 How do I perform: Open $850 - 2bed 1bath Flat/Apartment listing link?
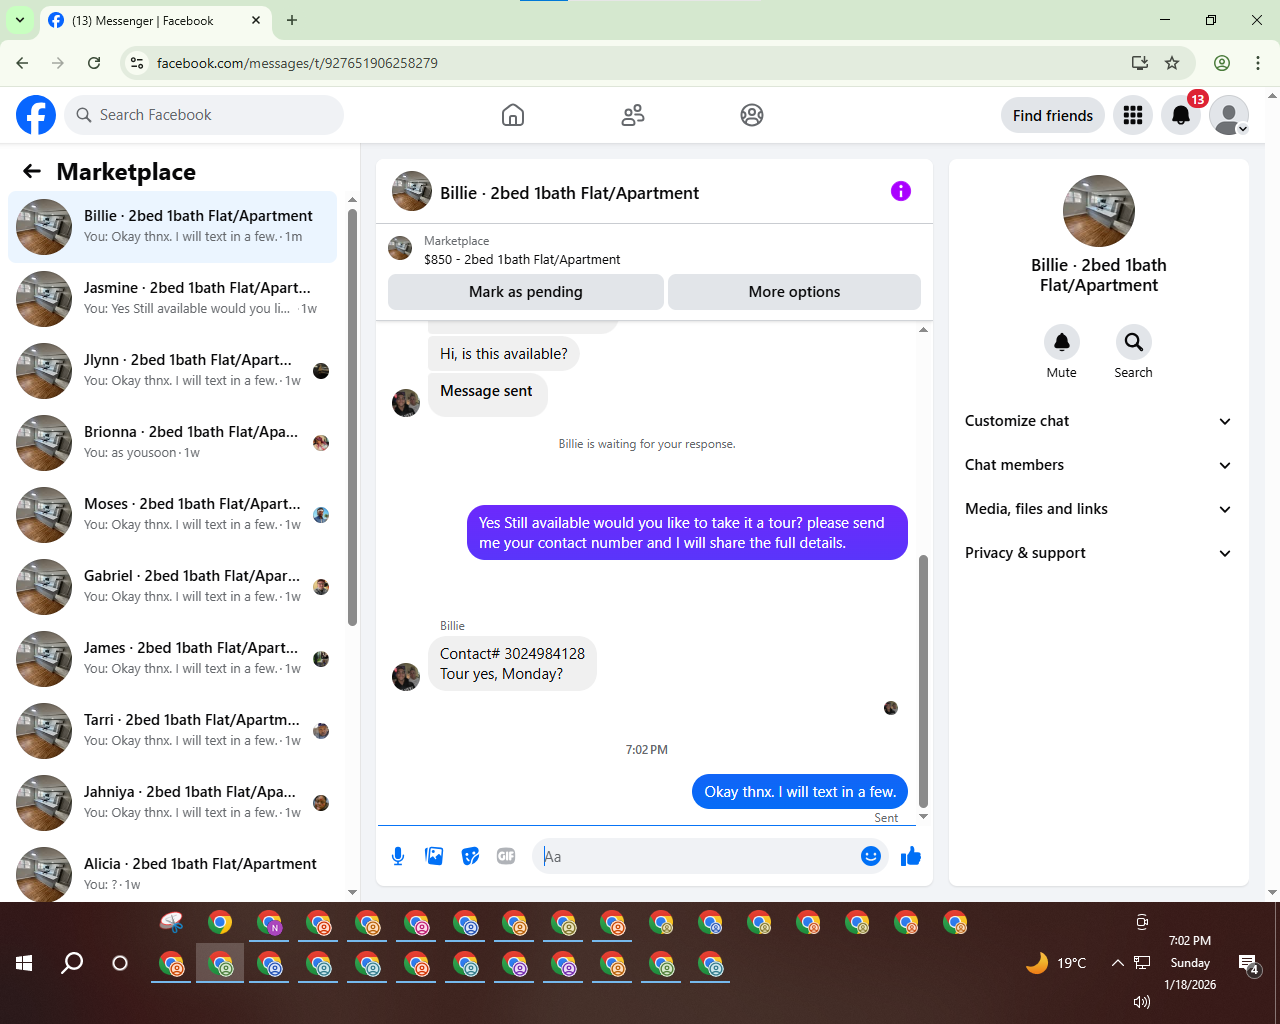[x=522, y=259]
